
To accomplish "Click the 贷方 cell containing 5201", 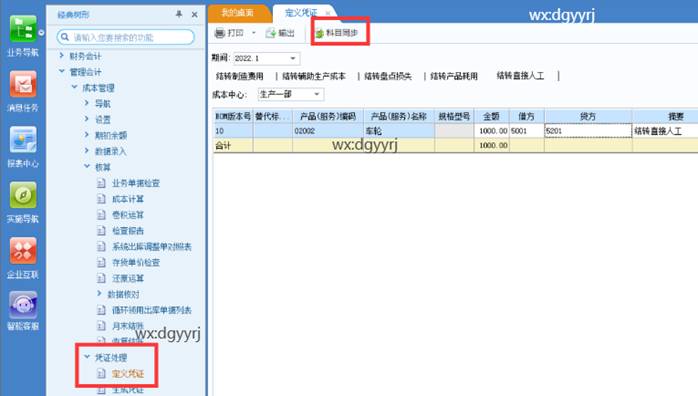I will 588,131.
